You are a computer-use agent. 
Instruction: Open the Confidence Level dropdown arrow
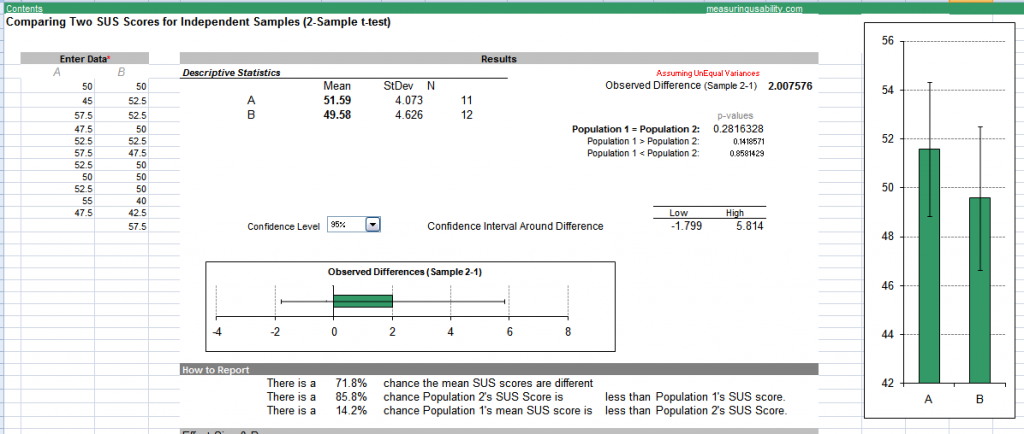point(372,225)
